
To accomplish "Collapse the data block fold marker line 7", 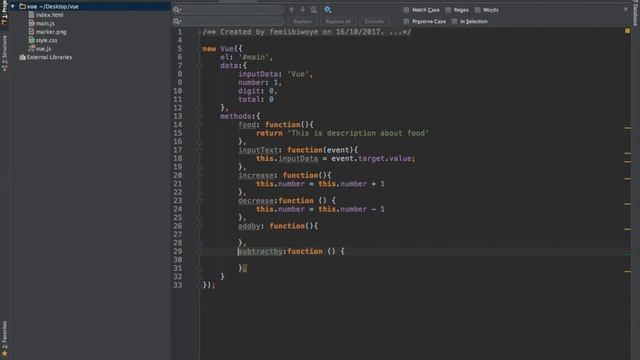I will point(200,66).
